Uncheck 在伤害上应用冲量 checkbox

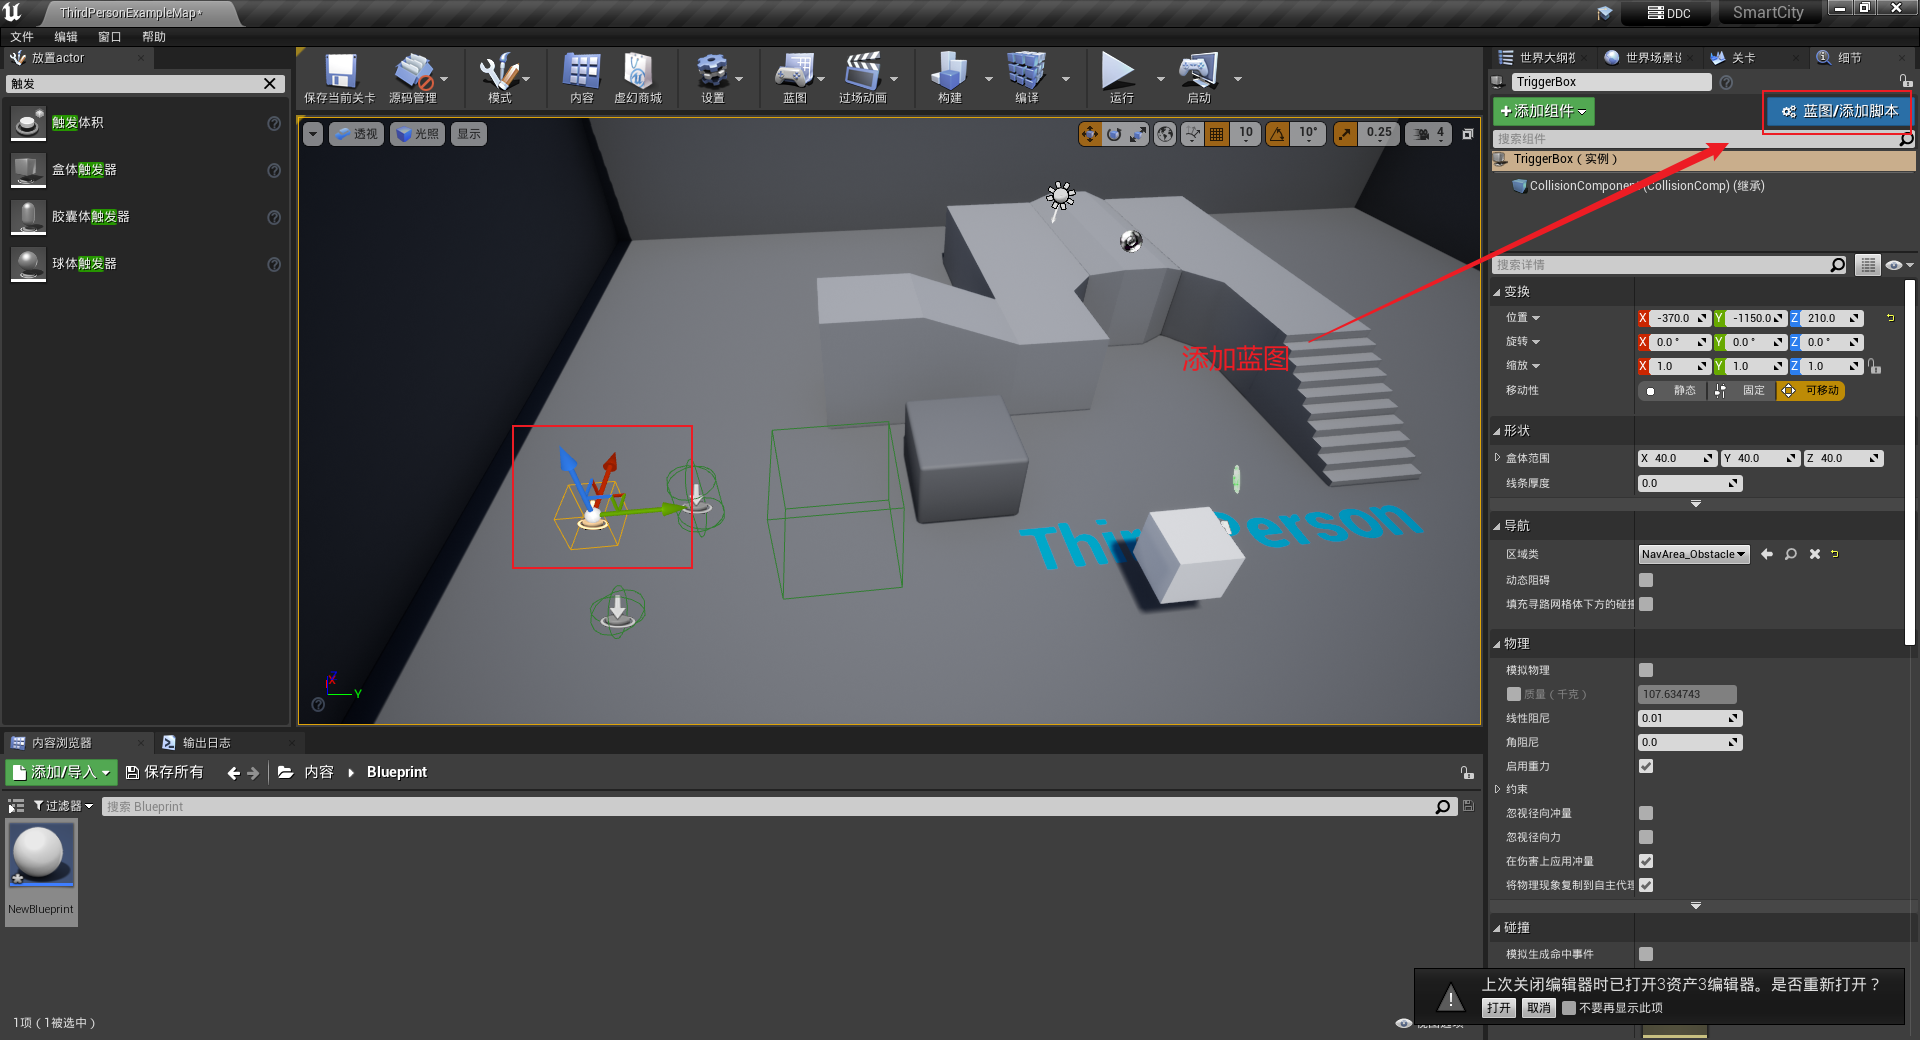point(1646,861)
